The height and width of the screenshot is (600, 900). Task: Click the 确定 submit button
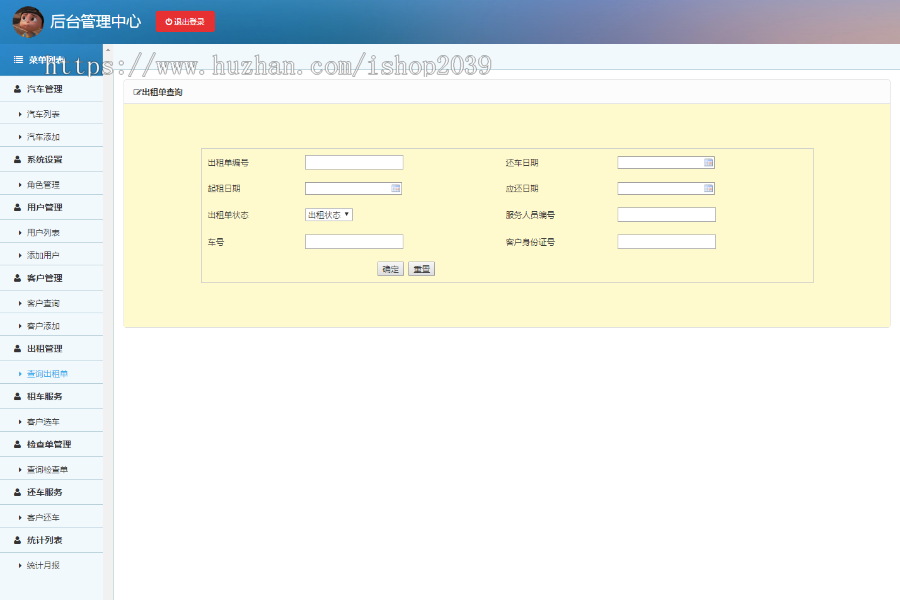[x=390, y=269]
